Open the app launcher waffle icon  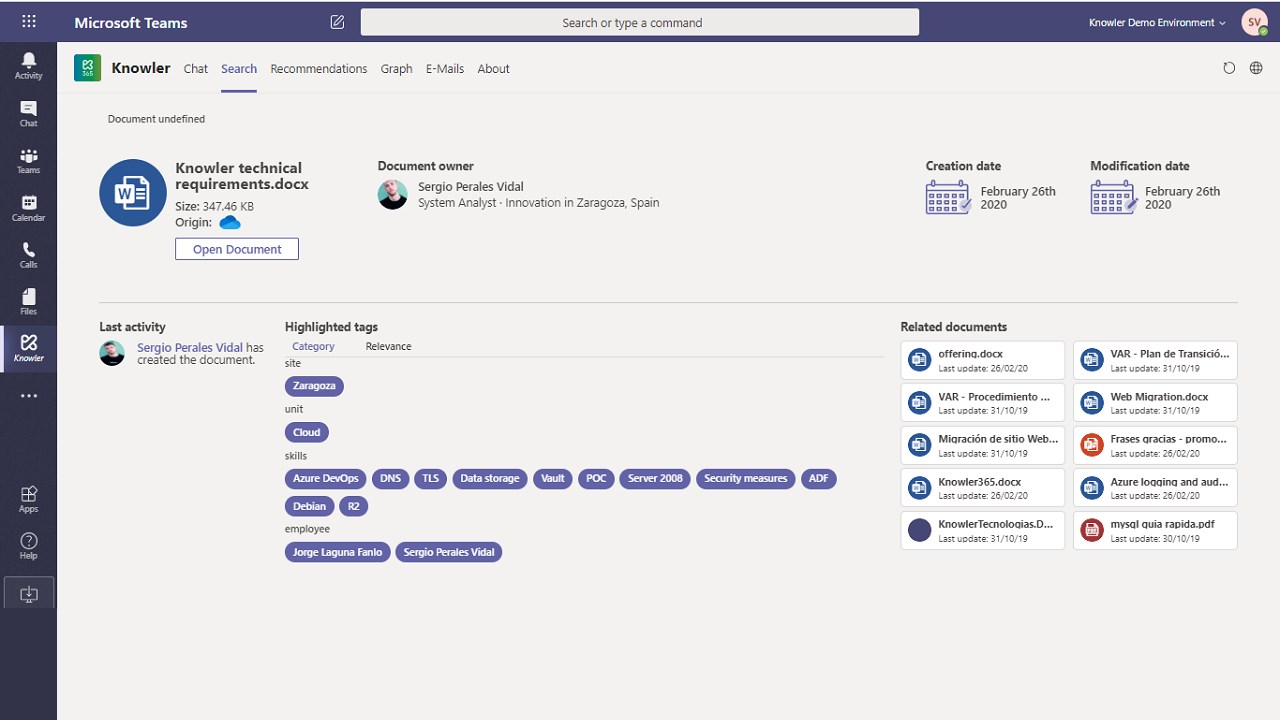point(28,21)
